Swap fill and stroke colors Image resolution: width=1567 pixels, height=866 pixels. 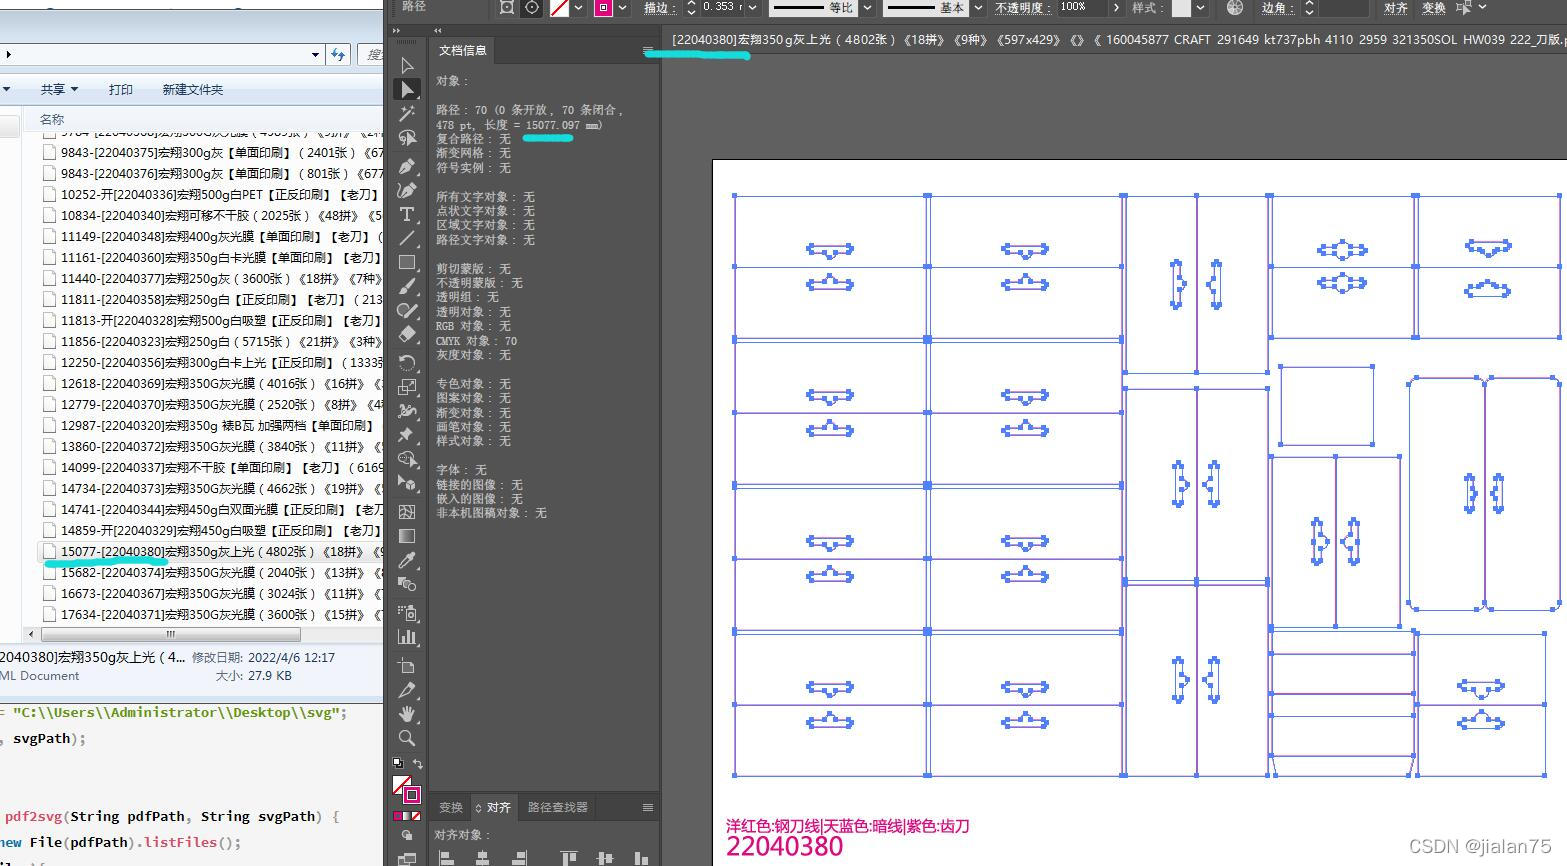click(418, 763)
